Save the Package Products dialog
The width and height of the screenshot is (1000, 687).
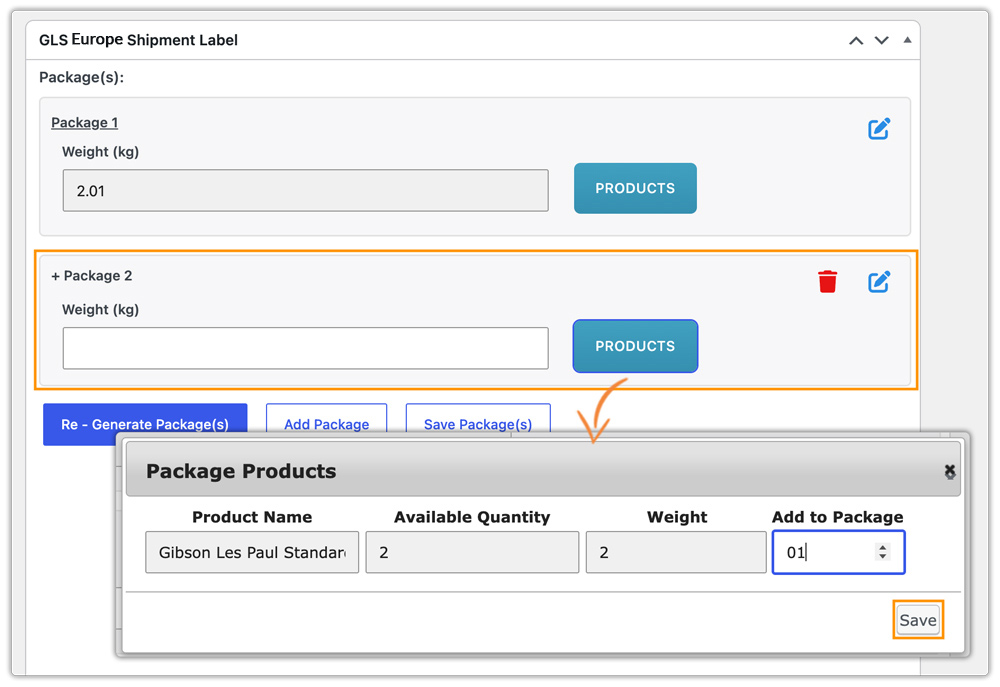point(918,620)
